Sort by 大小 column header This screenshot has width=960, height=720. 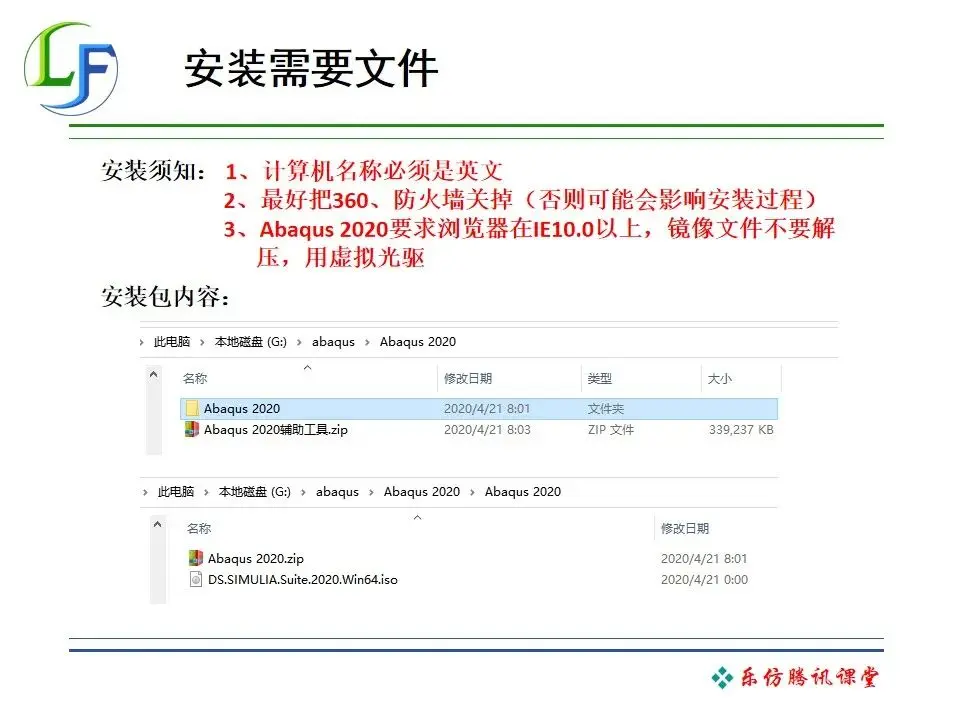[x=719, y=378]
